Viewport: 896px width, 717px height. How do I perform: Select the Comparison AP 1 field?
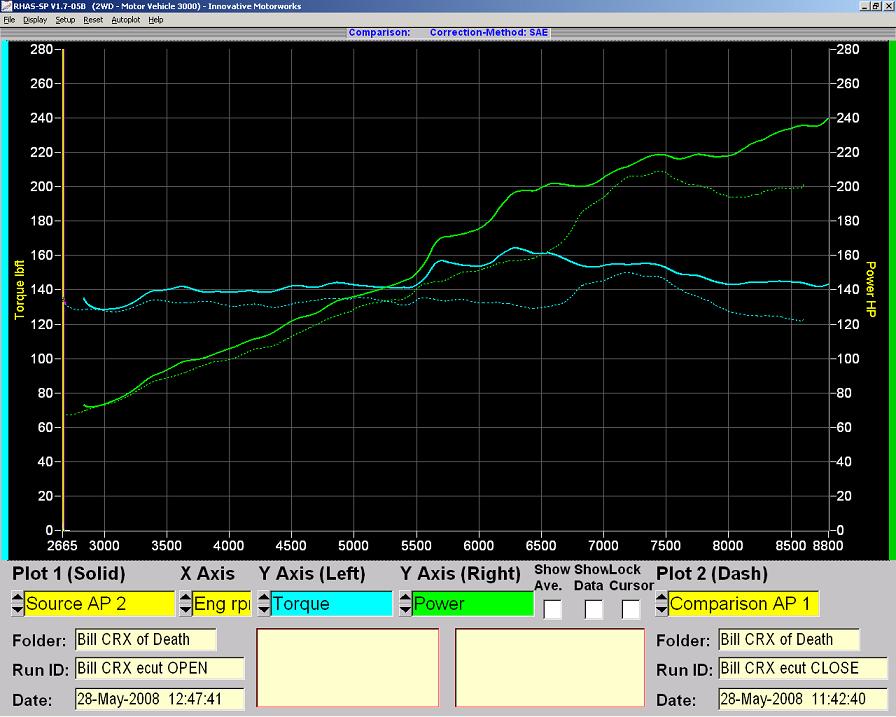743,604
